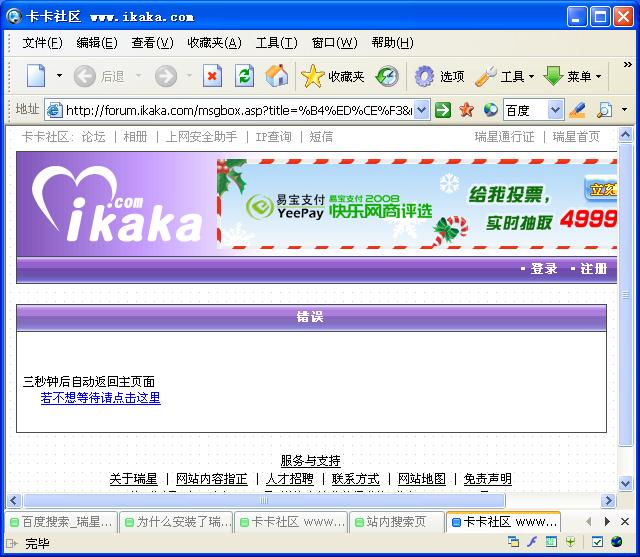Open the 窗口(W) menu
Viewport: 640px width, 557px height.
pyautogui.click(x=334, y=42)
